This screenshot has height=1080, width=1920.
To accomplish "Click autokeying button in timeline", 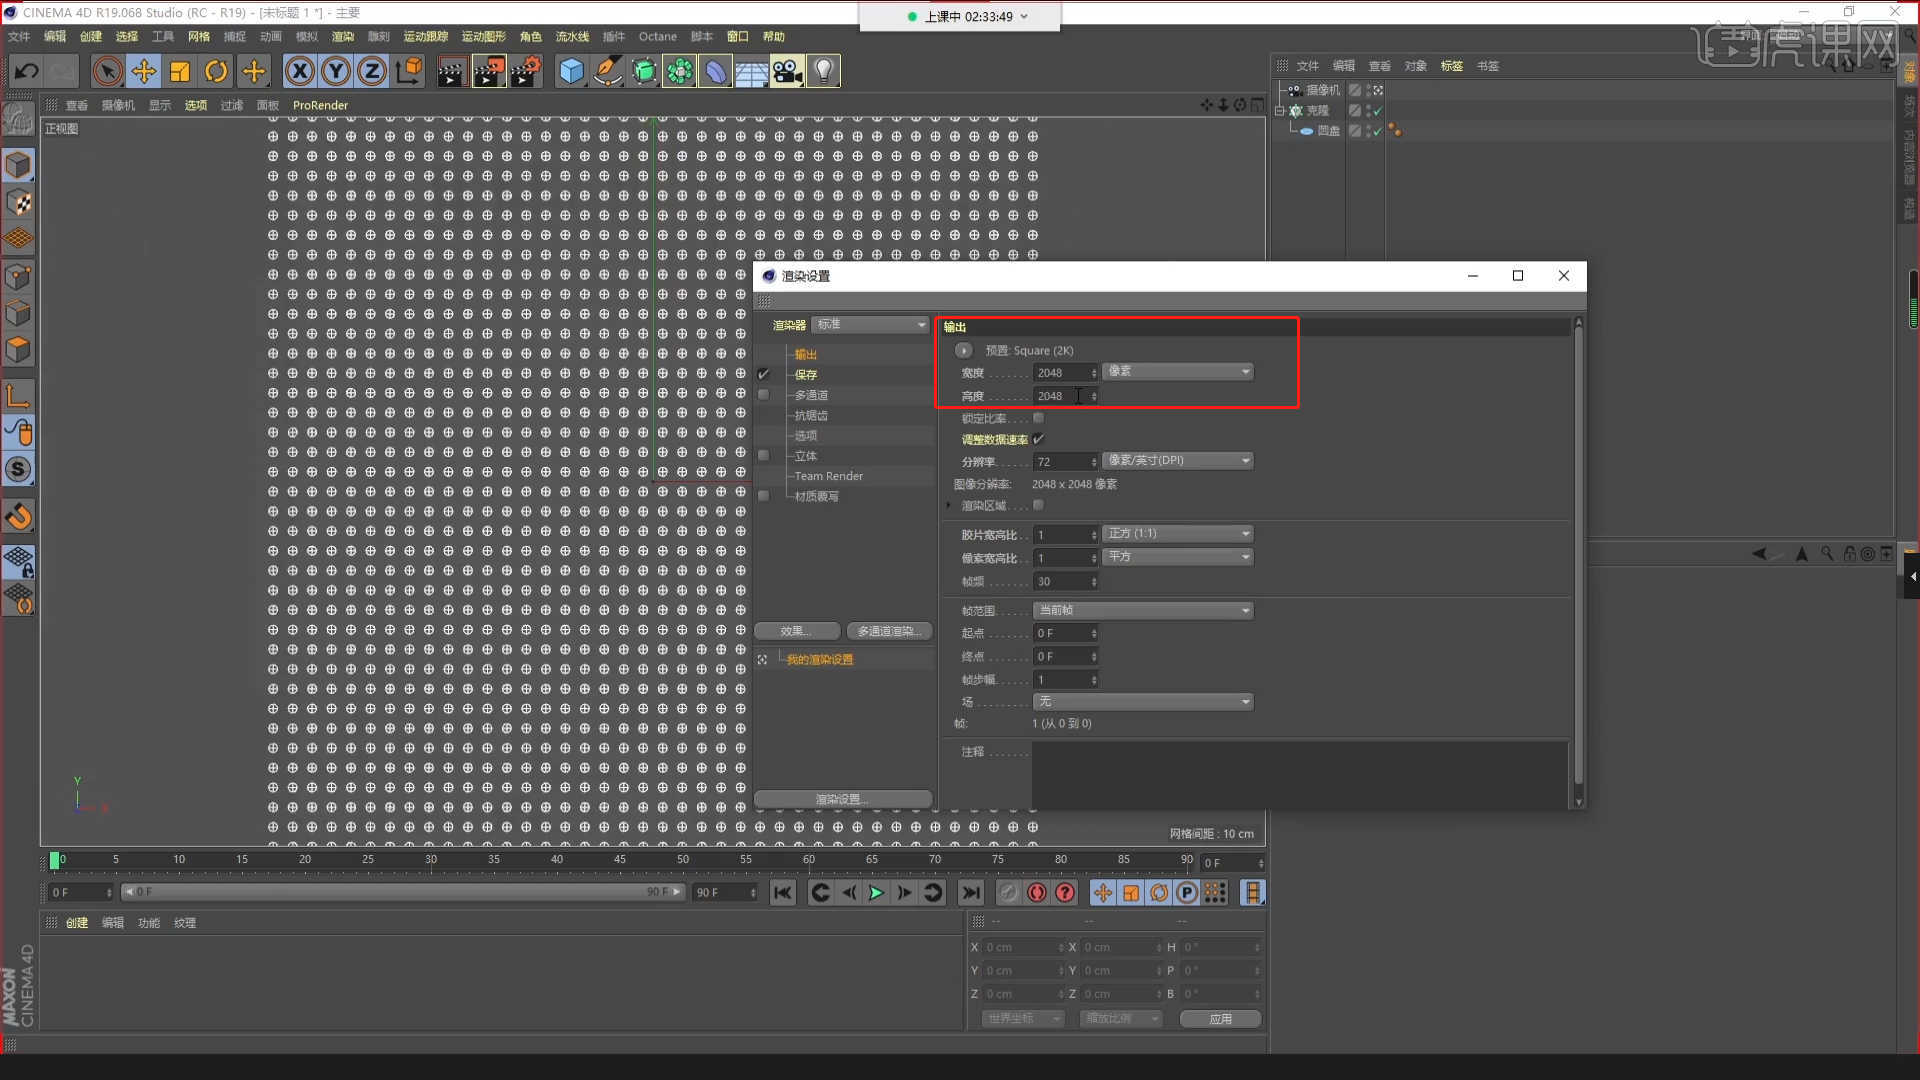I will click(x=1037, y=893).
